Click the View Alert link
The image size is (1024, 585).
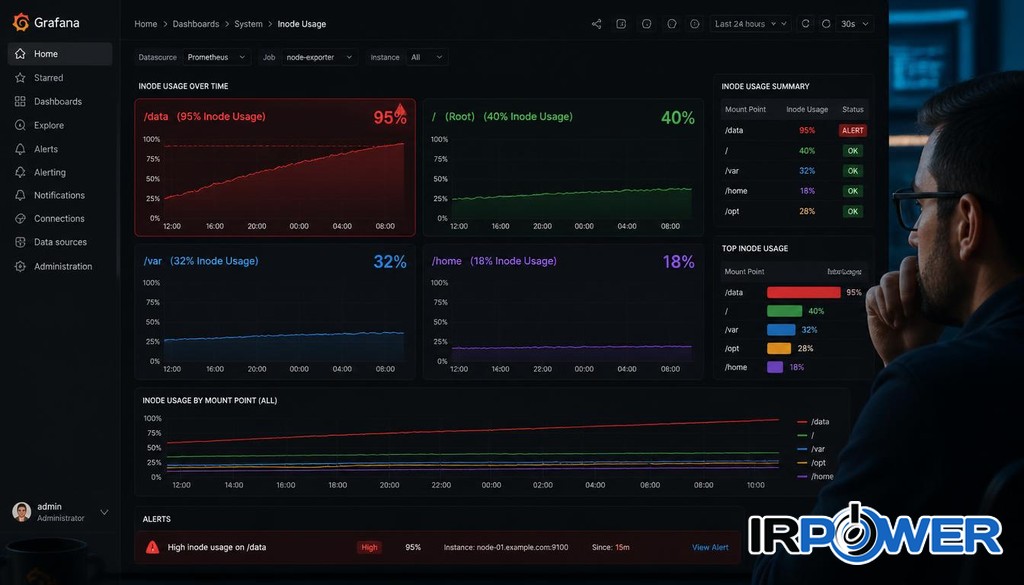(x=710, y=547)
